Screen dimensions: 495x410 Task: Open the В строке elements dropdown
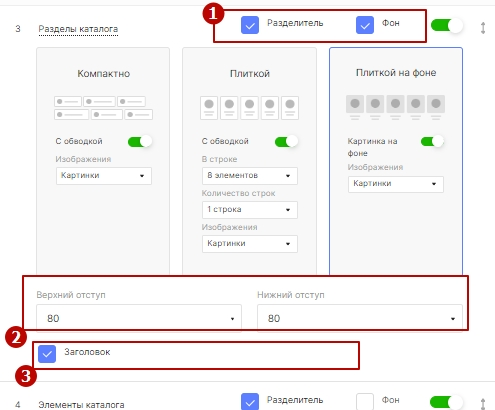coord(250,176)
